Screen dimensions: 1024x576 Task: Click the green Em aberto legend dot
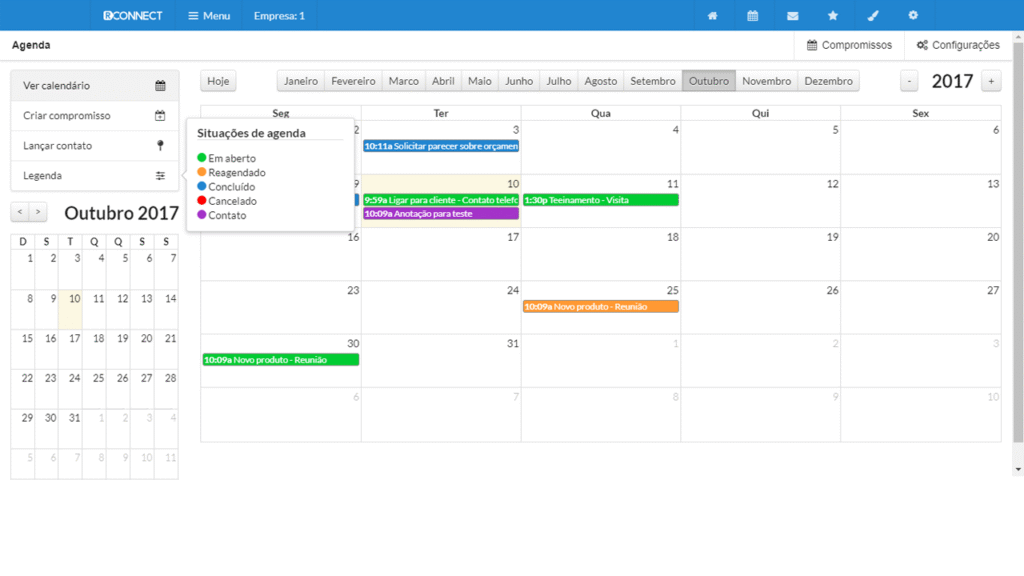coord(202,158)
